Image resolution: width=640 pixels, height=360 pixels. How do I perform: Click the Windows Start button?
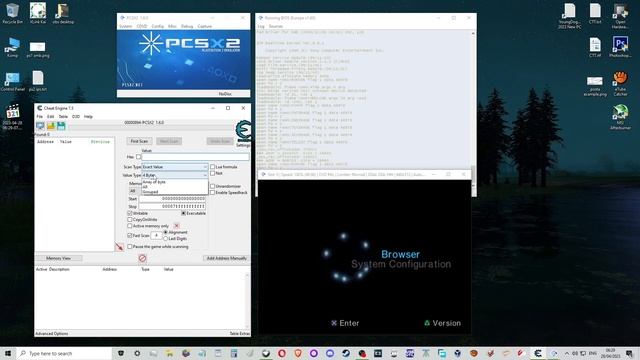point(8,353)
